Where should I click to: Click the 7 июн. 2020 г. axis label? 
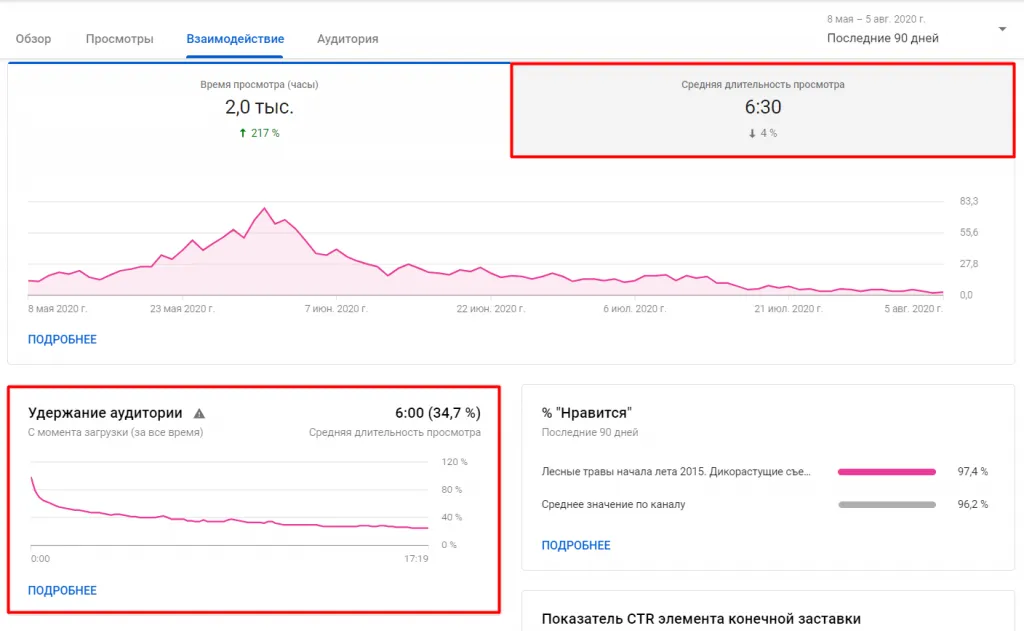pos(336,308)
